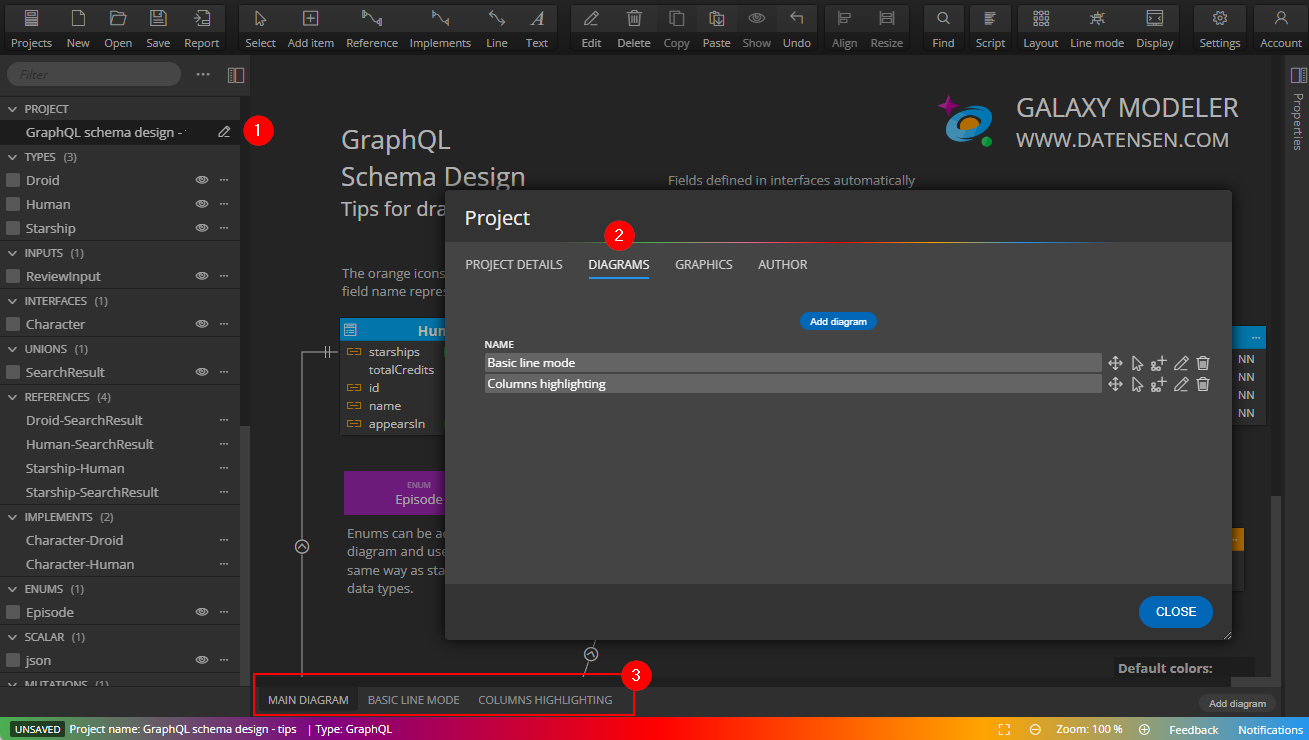Switch the Line mode option
This screenshot has height=740, width=1309.
pyautogui.click(x=1096, y=27)
